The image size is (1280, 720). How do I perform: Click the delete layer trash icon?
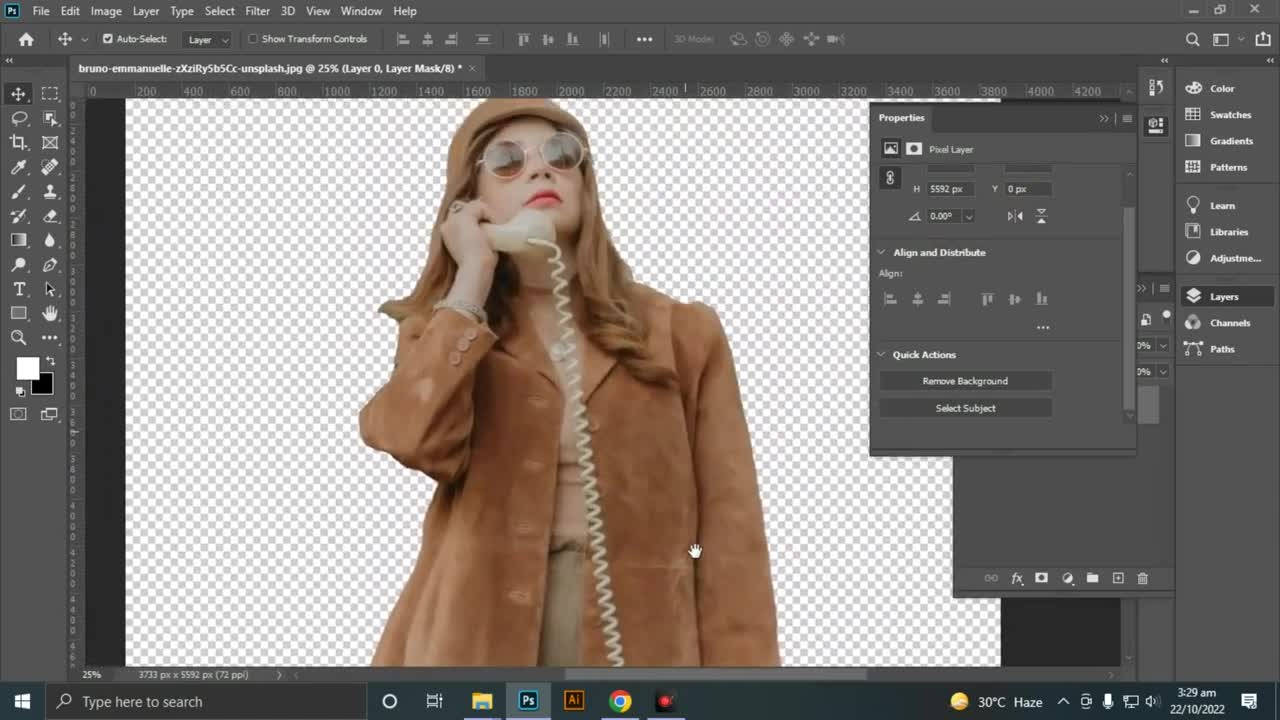pyautogui.click(x=1143, y=578)
